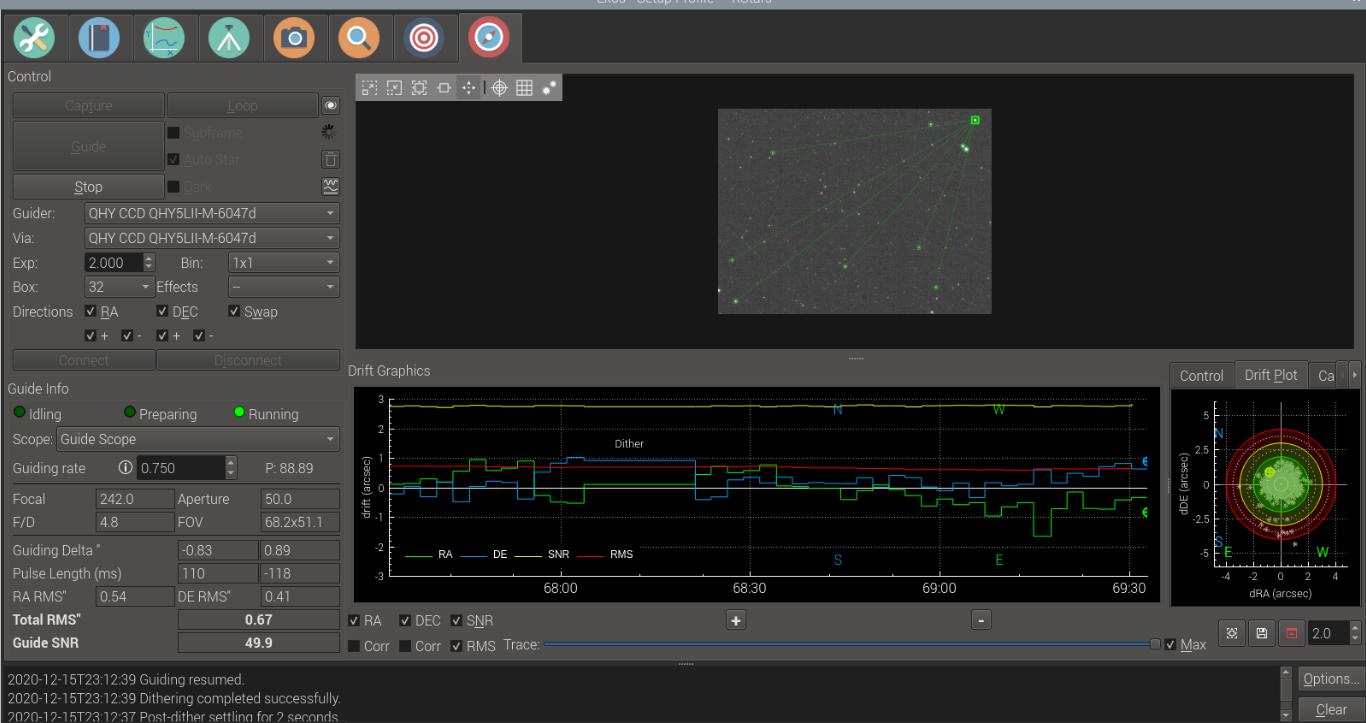Toggle the Max trace checkbox
The width and height of the screenshot is (1366, 723).
pos(1171,645)
